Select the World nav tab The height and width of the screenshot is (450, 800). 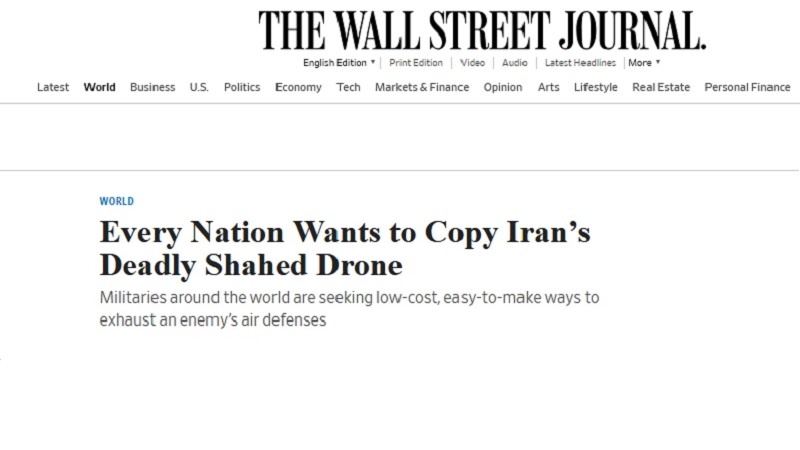(99, 87)
